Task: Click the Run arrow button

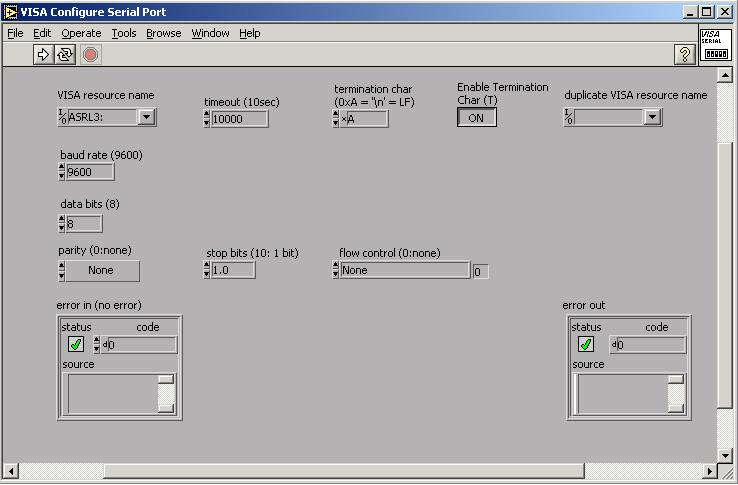Action: (x=43, y=55)
